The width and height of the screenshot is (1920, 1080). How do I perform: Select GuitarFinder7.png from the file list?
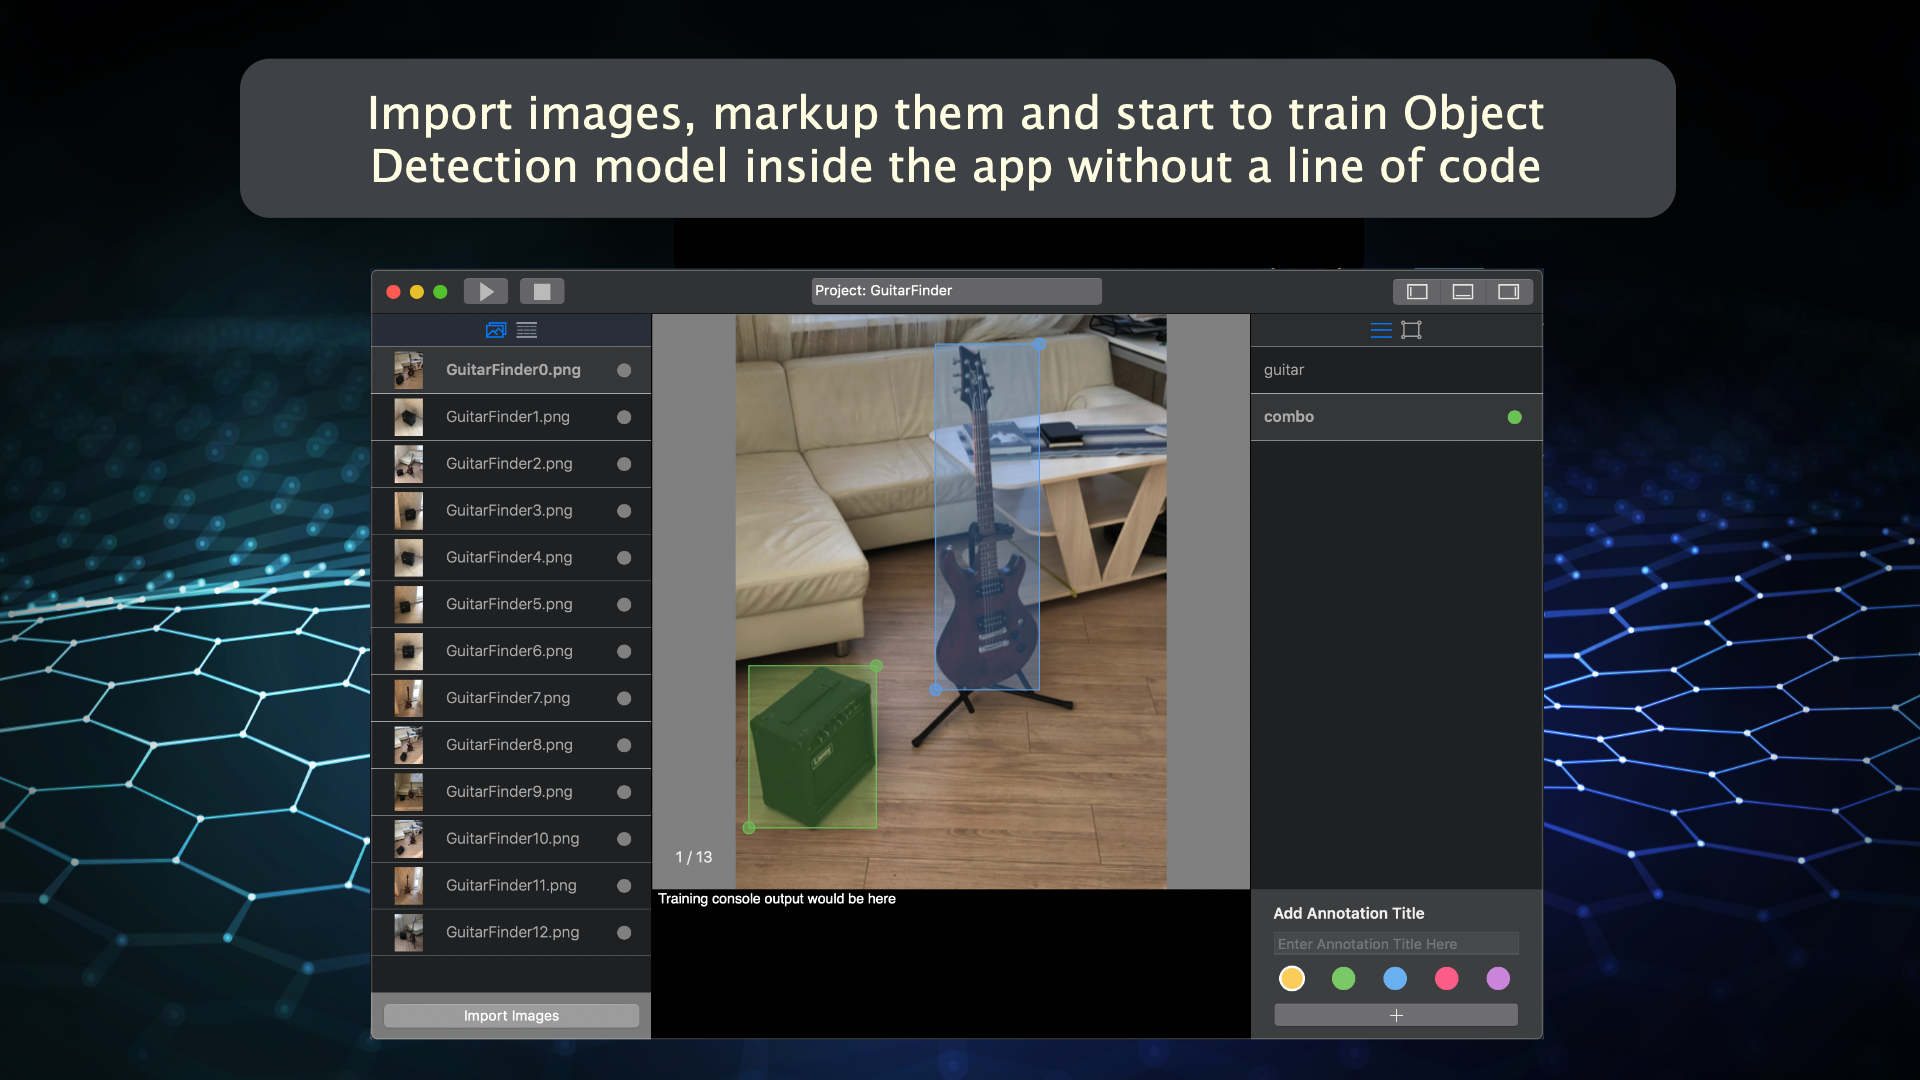coord(510,698)
